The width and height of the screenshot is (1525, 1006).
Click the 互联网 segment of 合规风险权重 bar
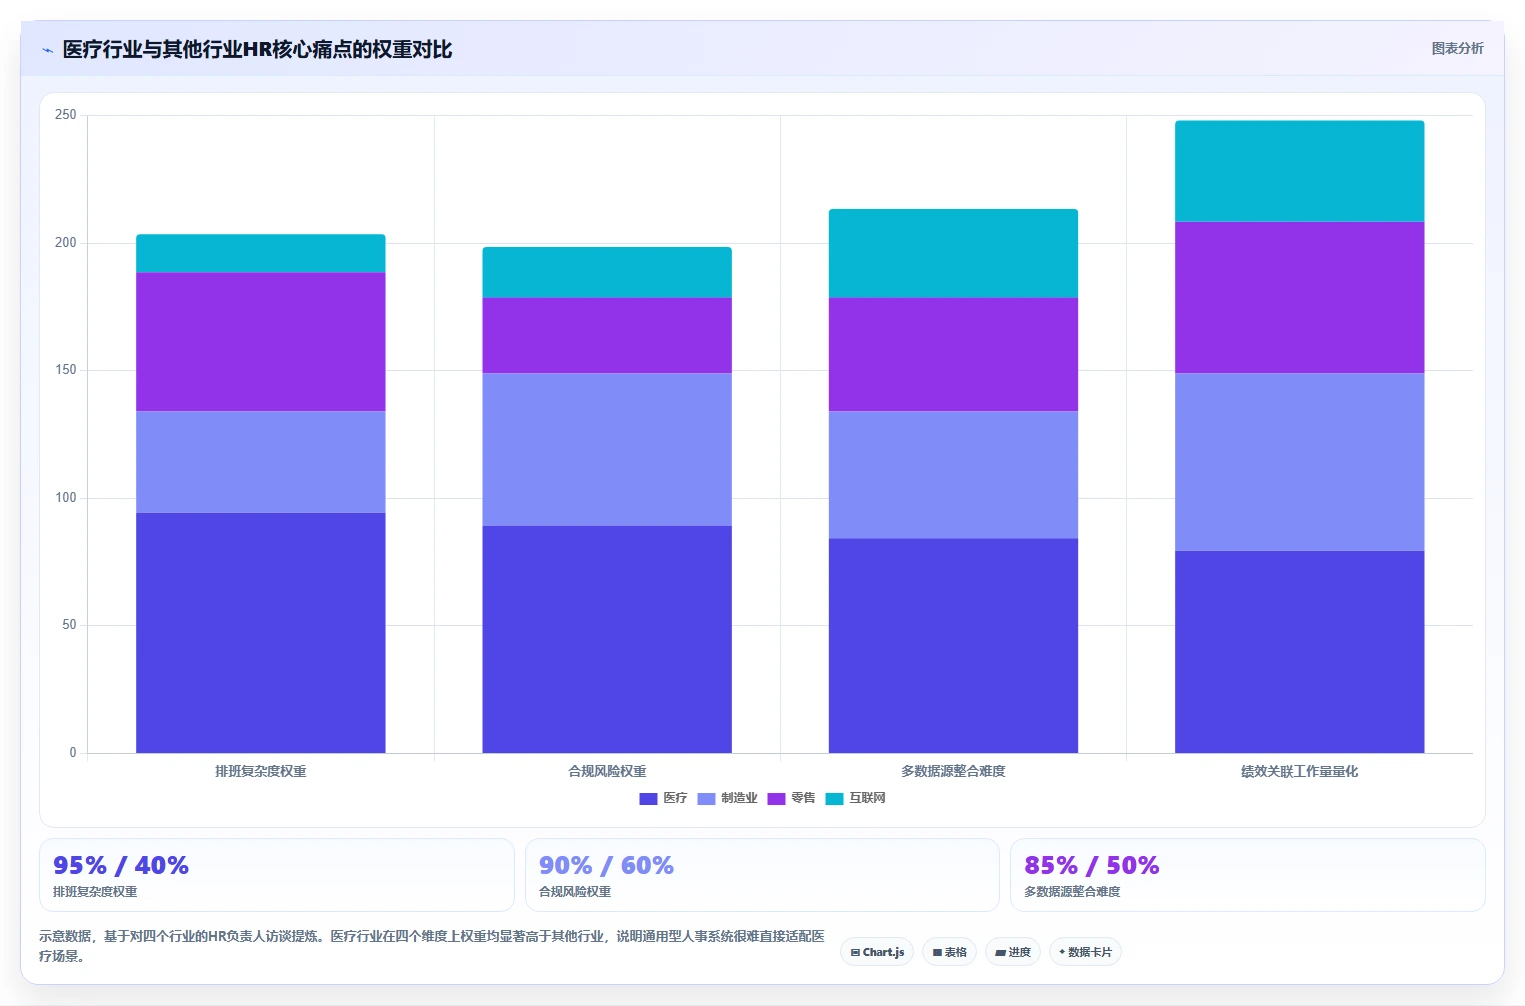coord(607,272)
